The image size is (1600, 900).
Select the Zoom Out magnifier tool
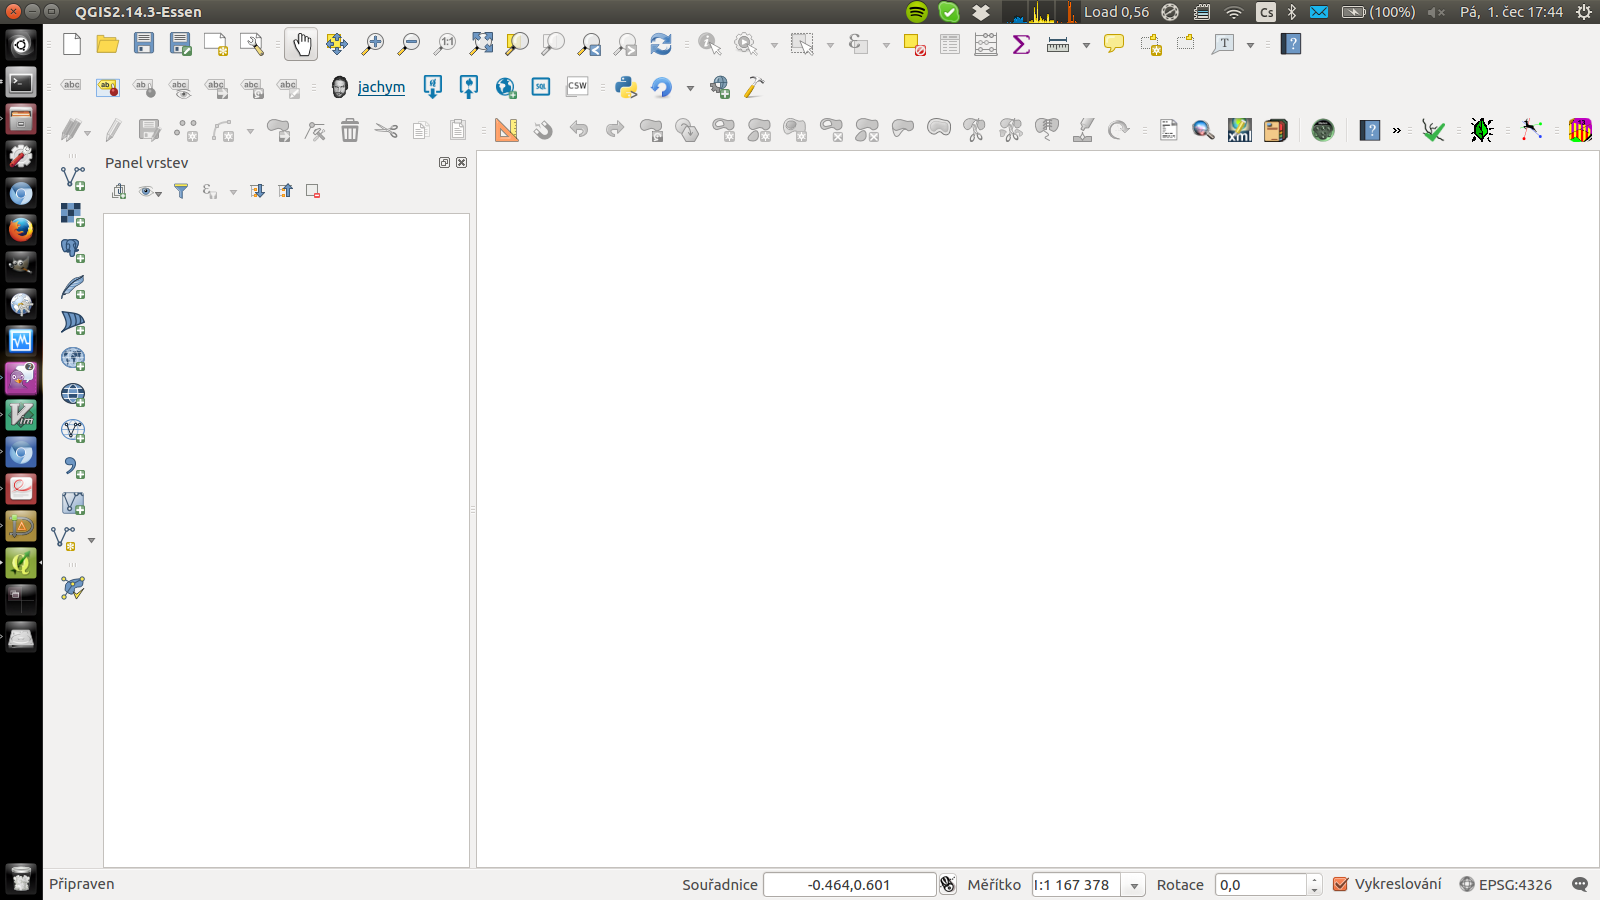(409, 44)
